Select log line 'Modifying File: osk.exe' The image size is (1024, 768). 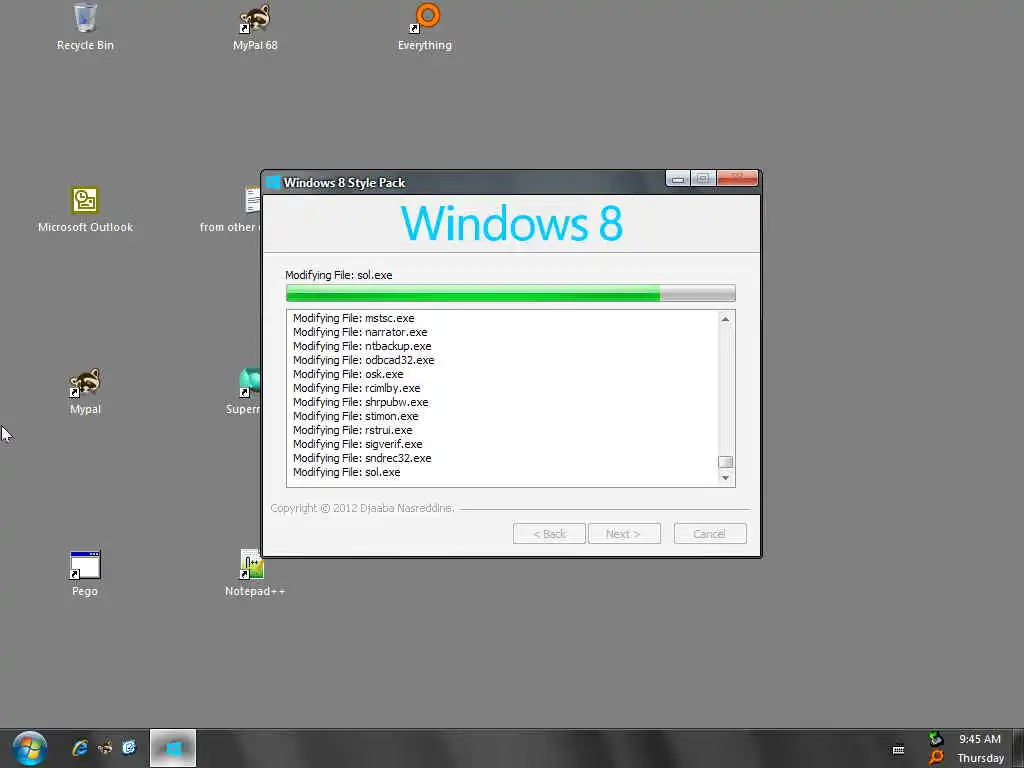click(348, 374)
